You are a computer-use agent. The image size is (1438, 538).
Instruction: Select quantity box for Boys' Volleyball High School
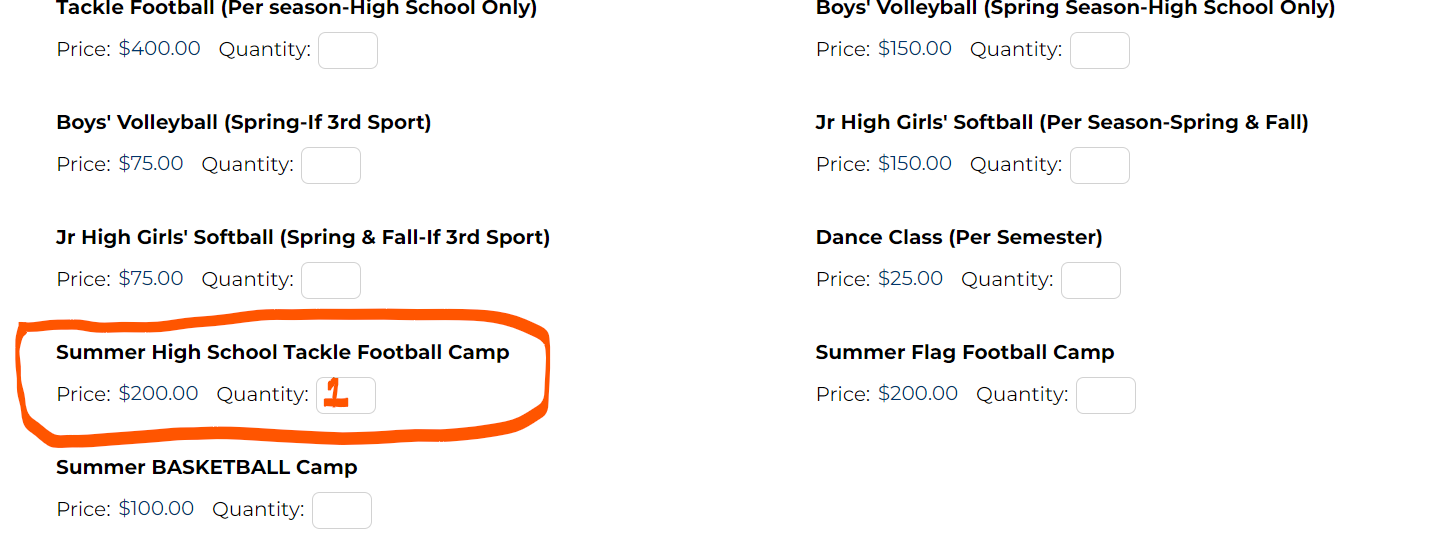[1100, 50]
